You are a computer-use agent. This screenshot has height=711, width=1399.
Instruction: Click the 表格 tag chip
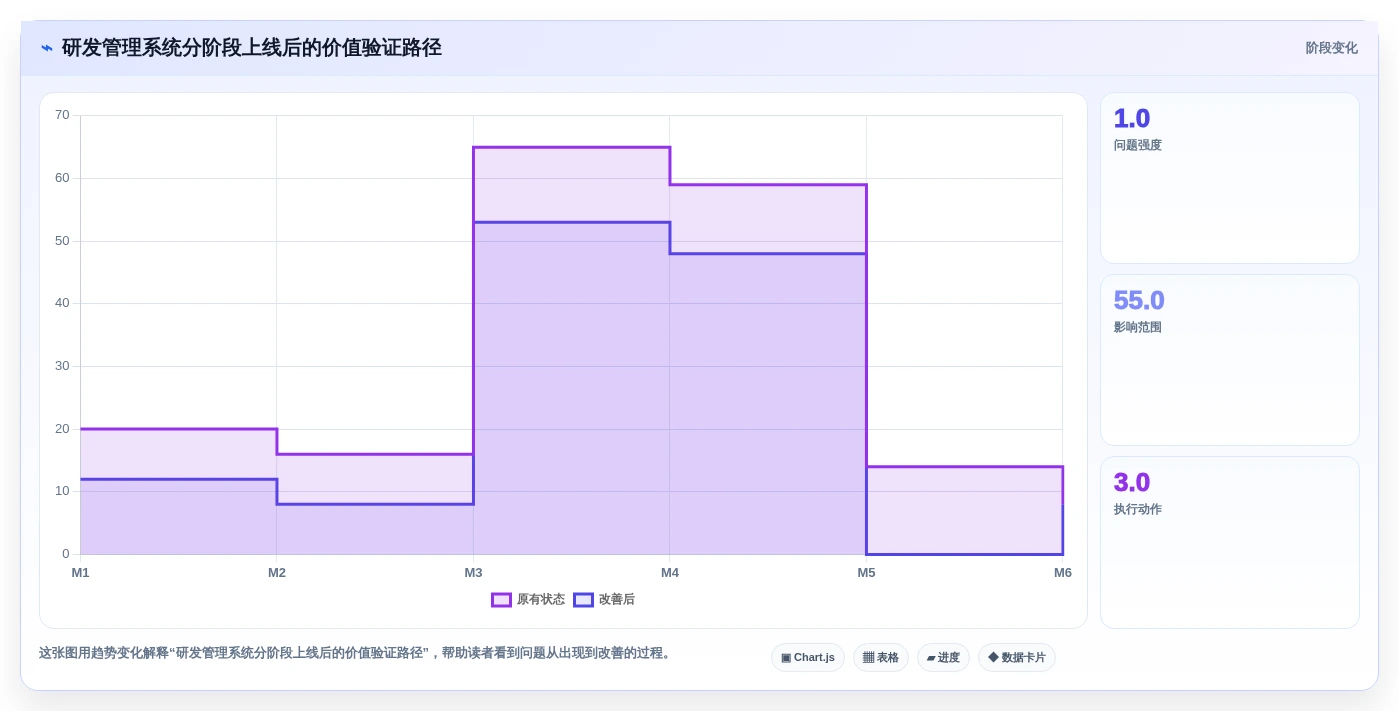tap(881, 658)
